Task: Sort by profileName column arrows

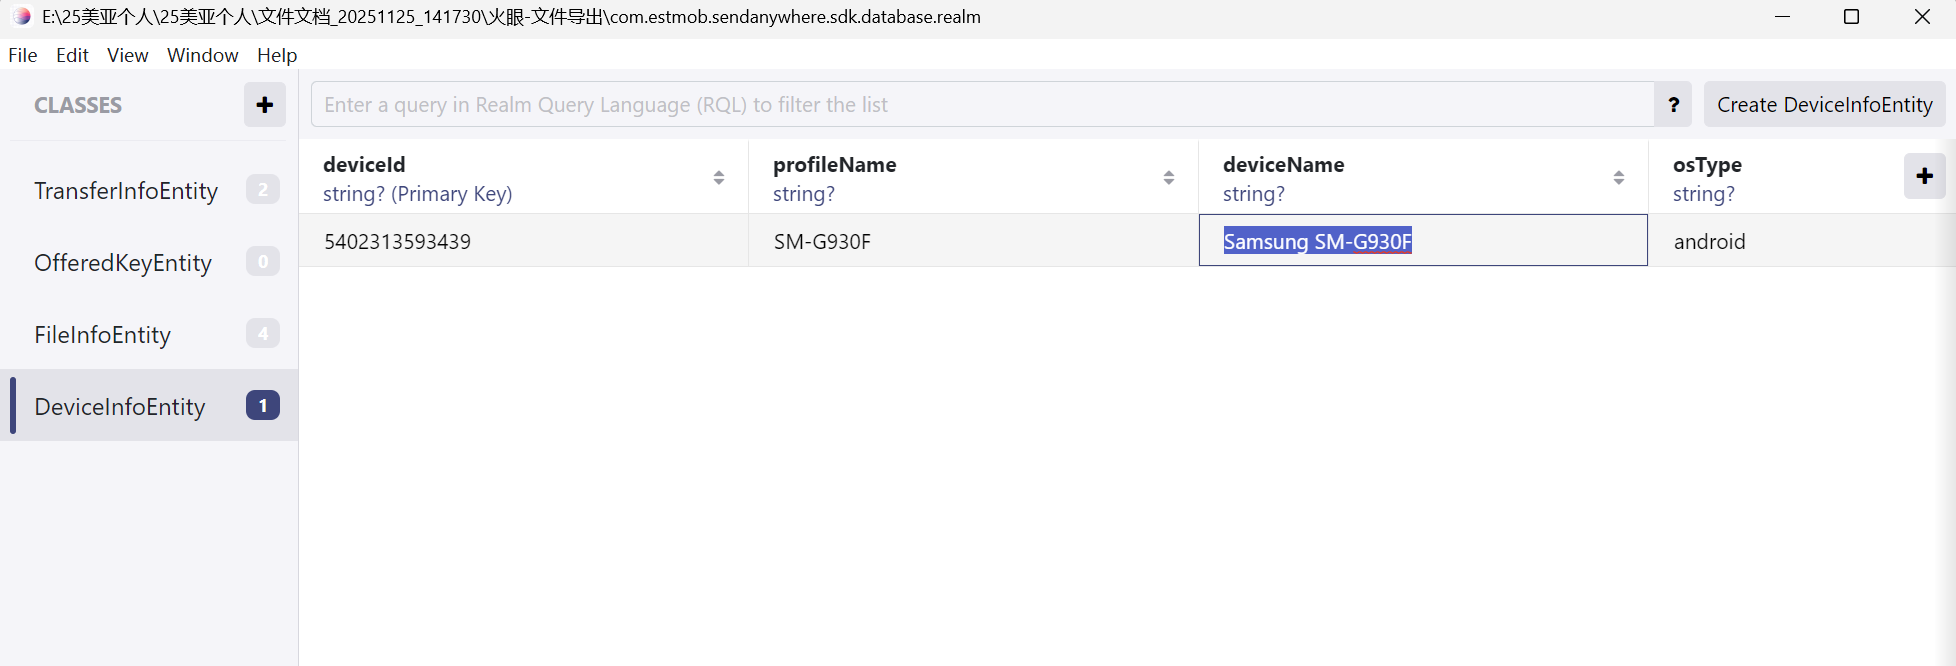Action: click(1169, 177)
